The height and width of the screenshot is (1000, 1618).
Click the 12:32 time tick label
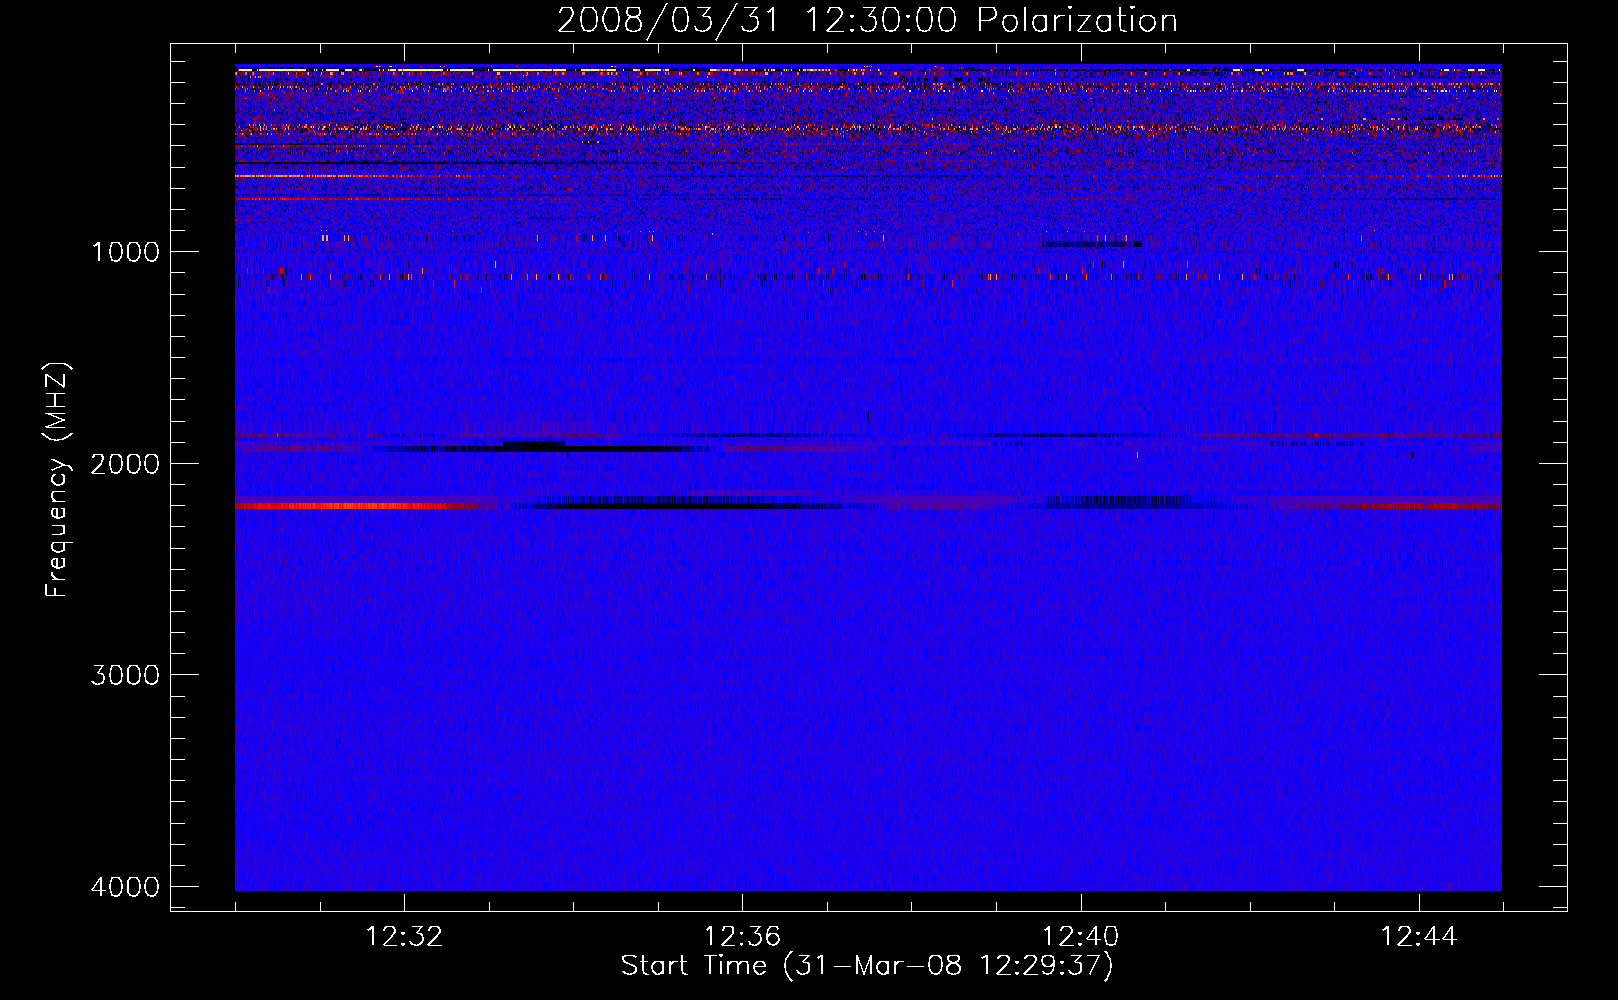click(404, 937)
